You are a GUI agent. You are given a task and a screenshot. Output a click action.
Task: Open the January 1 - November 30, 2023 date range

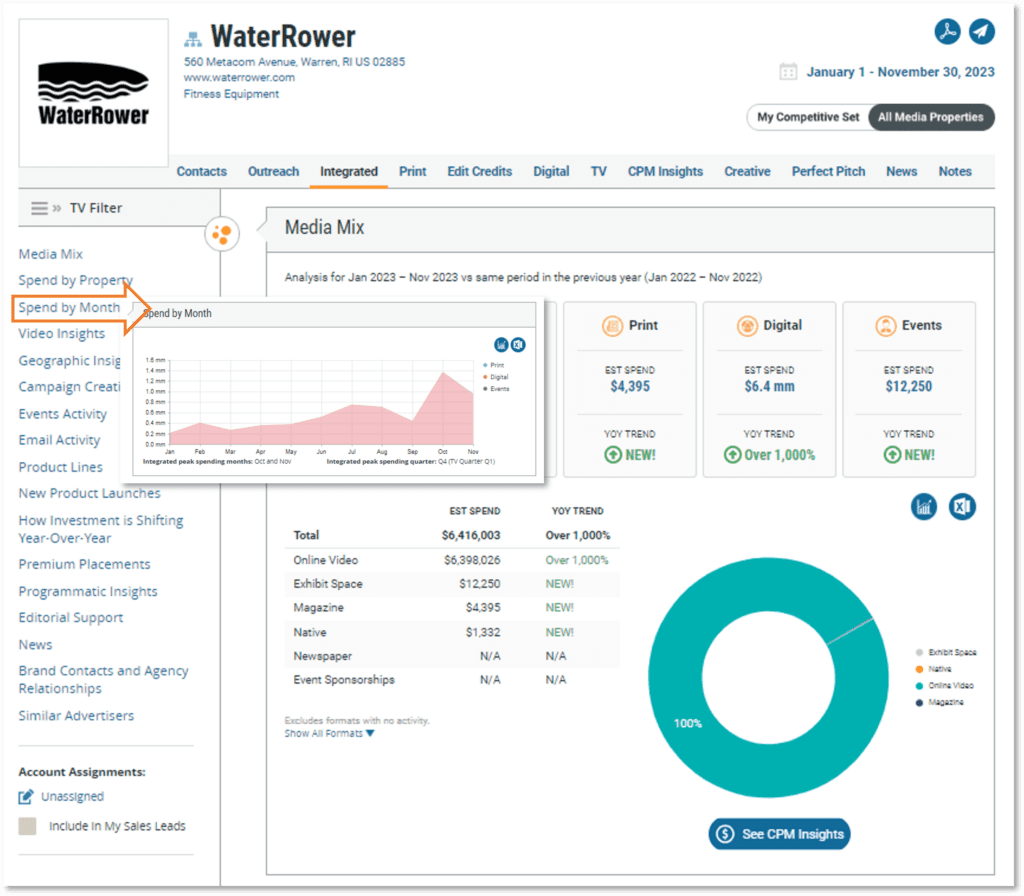coord(901,72)
